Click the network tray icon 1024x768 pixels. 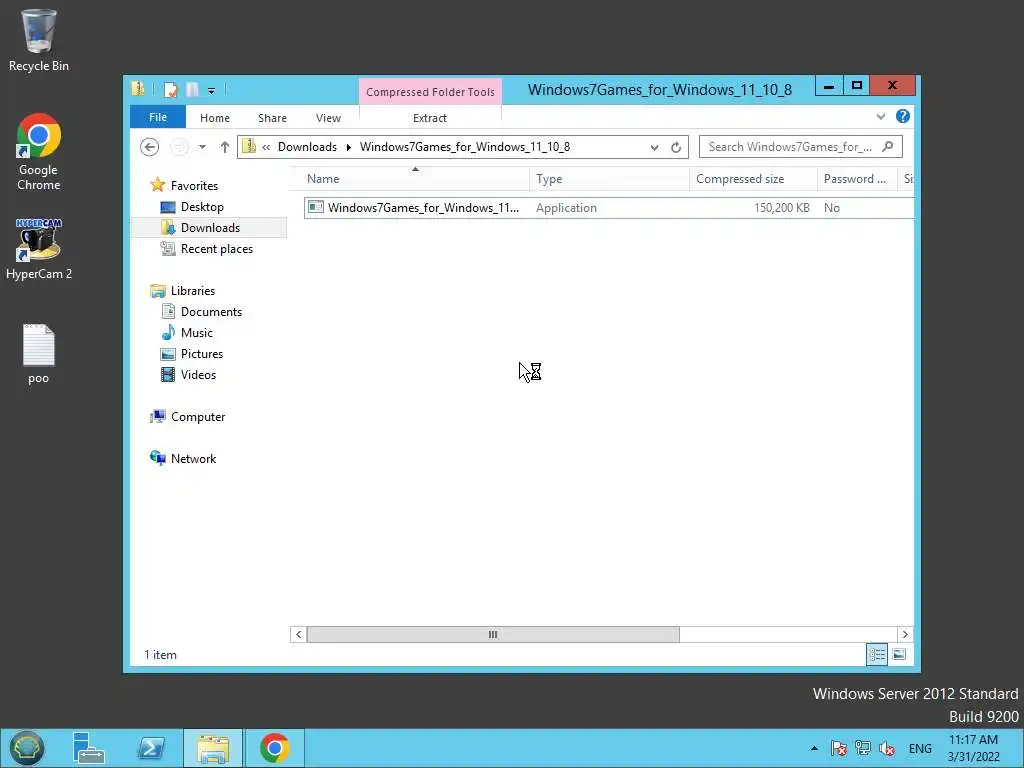point(863,748)
